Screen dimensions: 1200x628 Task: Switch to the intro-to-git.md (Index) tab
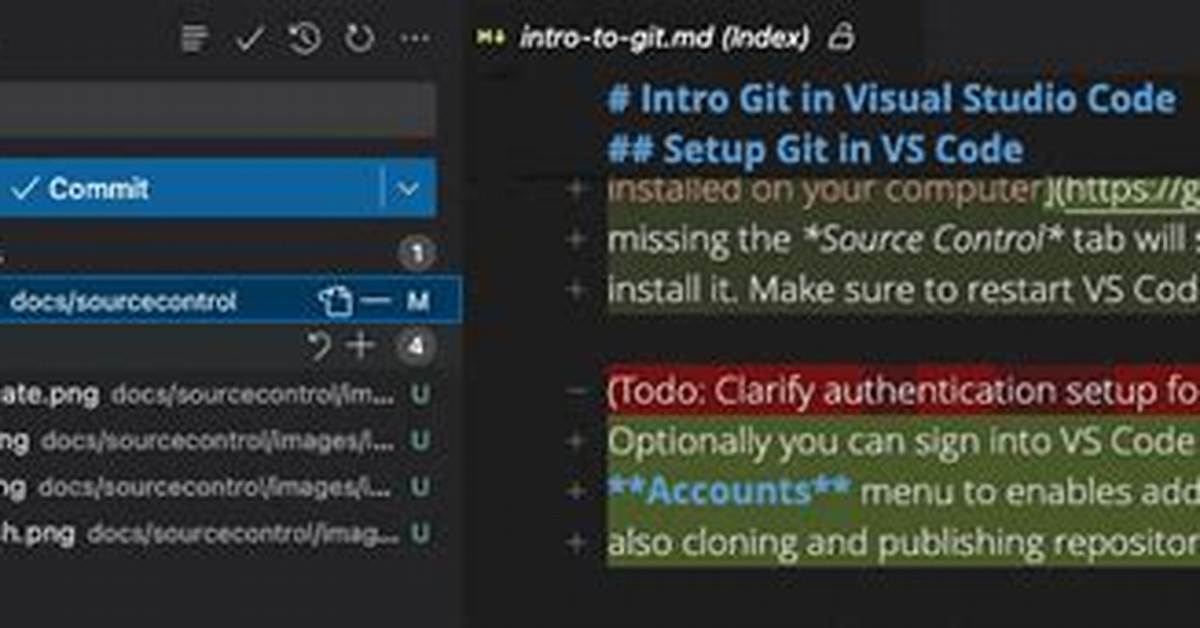click(663, 39)
